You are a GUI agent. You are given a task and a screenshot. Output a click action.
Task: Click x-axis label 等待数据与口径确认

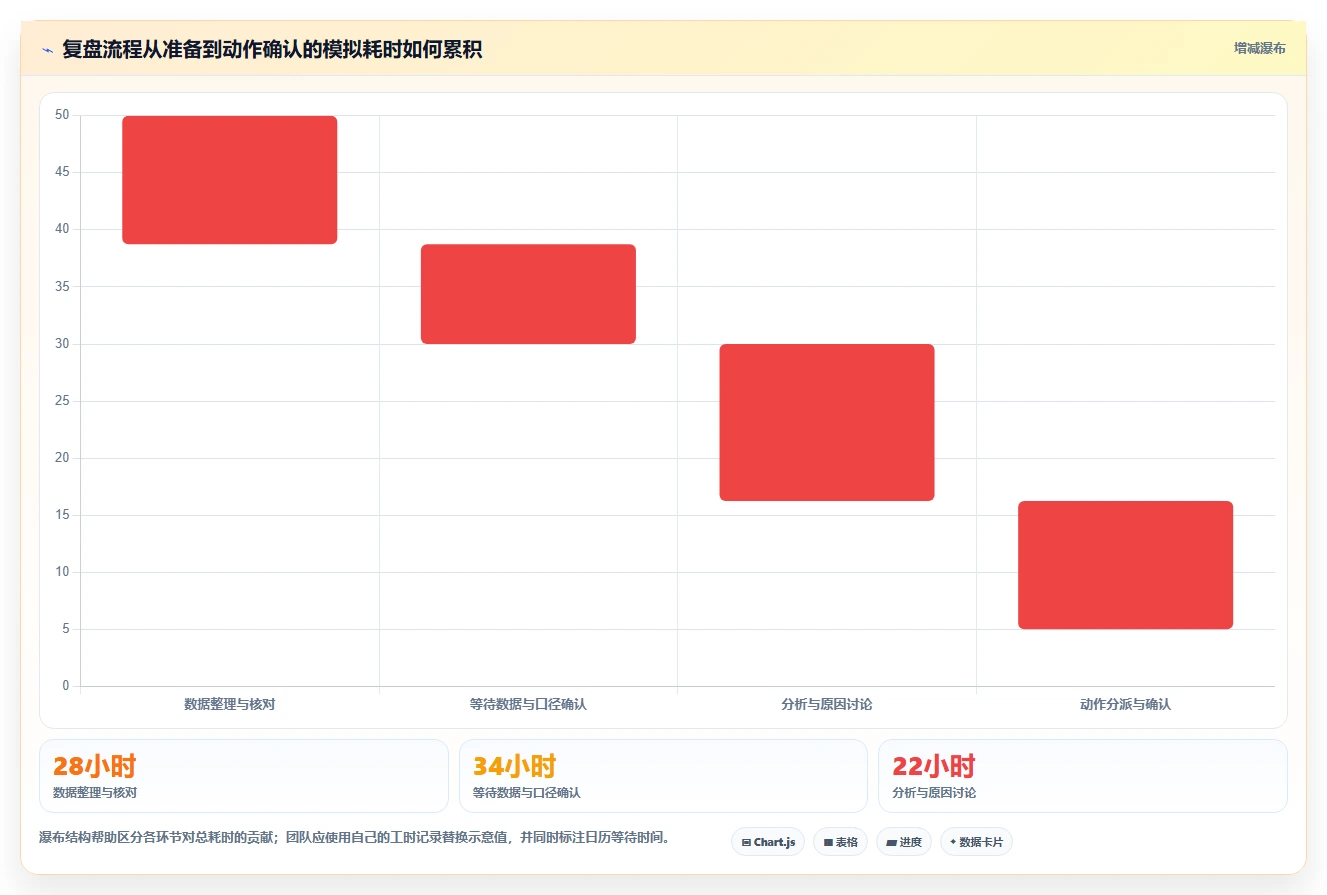click(x=528, y=704)
